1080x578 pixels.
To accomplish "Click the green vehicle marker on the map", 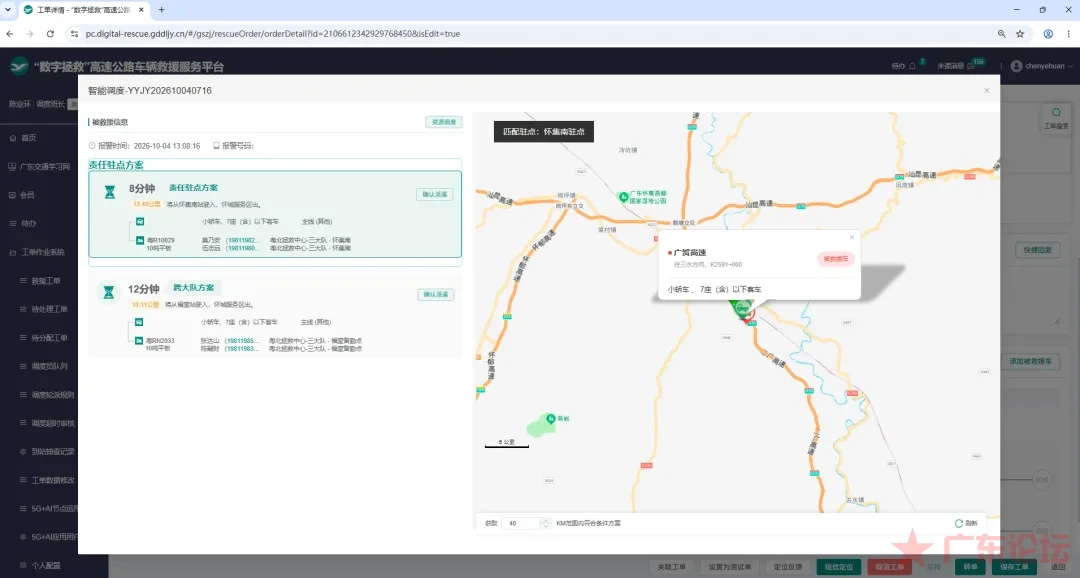I will (741, 309).
